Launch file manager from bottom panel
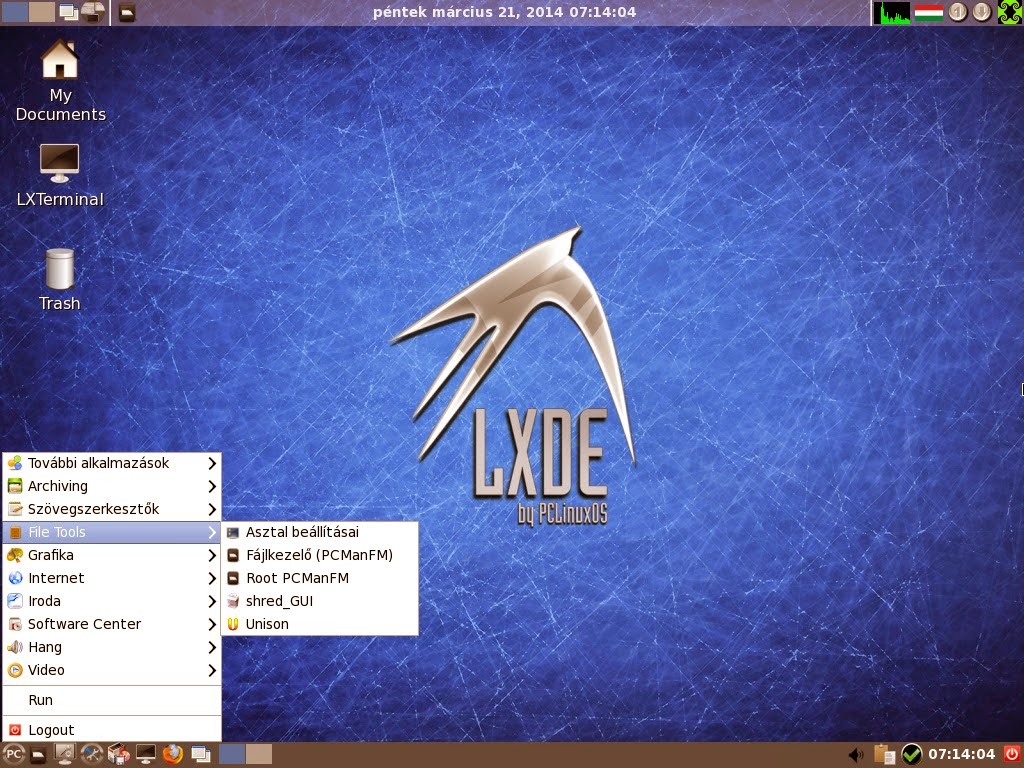1024x768 pixels. (x=39, y=755)
